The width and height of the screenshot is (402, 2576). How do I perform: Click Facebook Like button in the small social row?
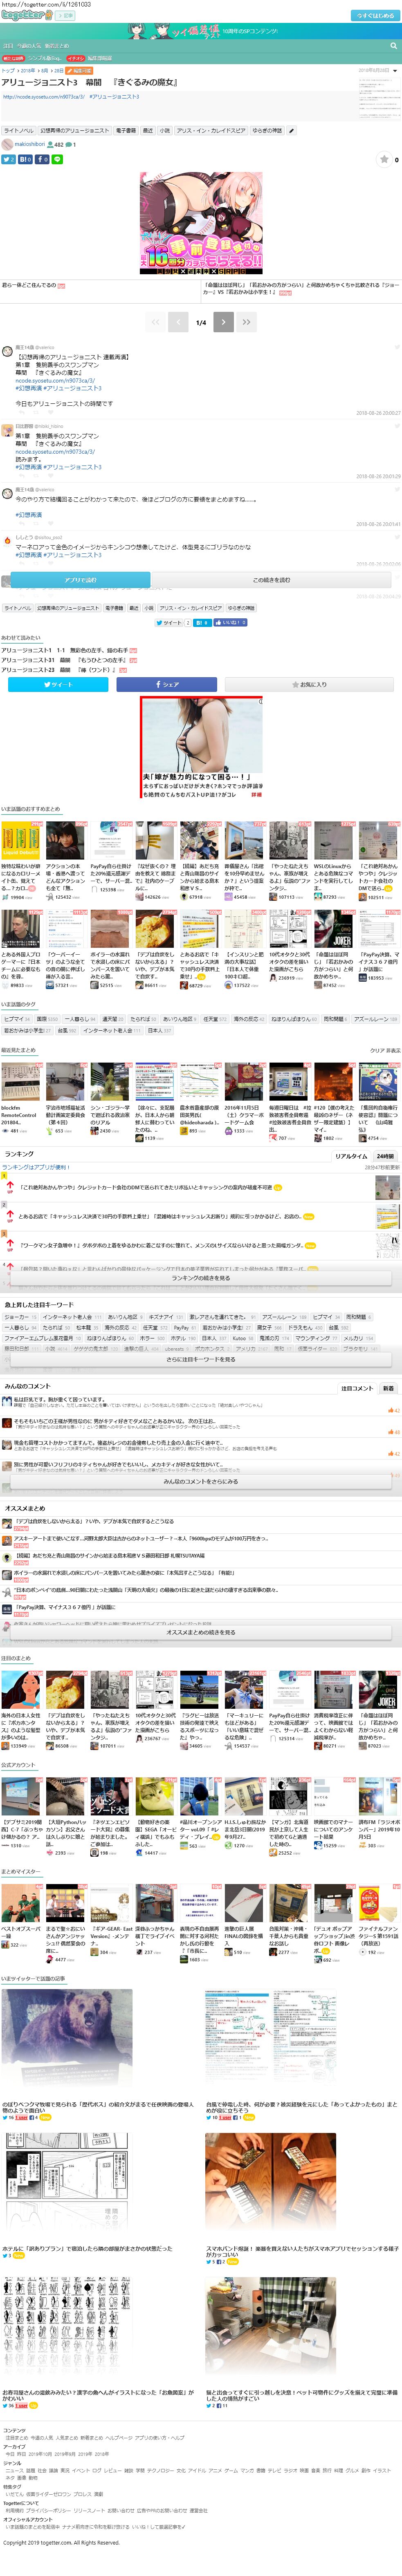232,622
